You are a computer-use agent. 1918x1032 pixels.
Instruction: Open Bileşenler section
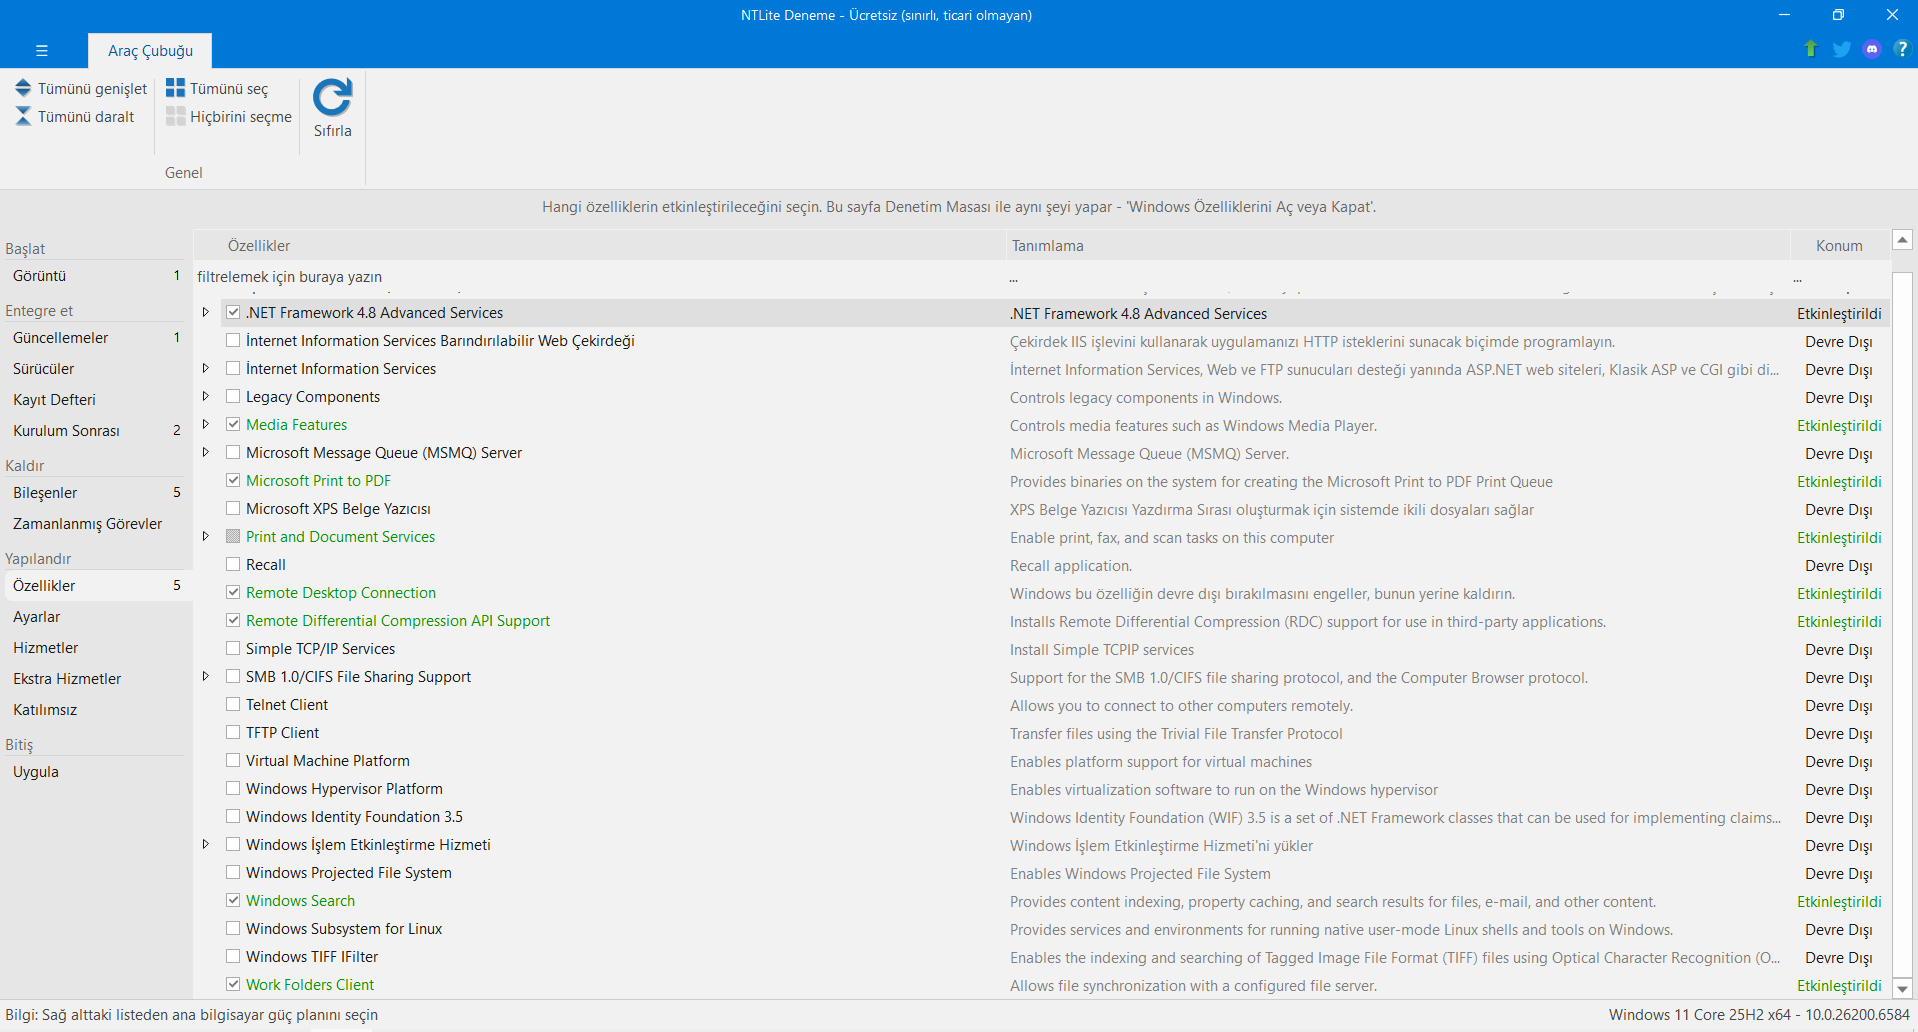click(95, 493)
